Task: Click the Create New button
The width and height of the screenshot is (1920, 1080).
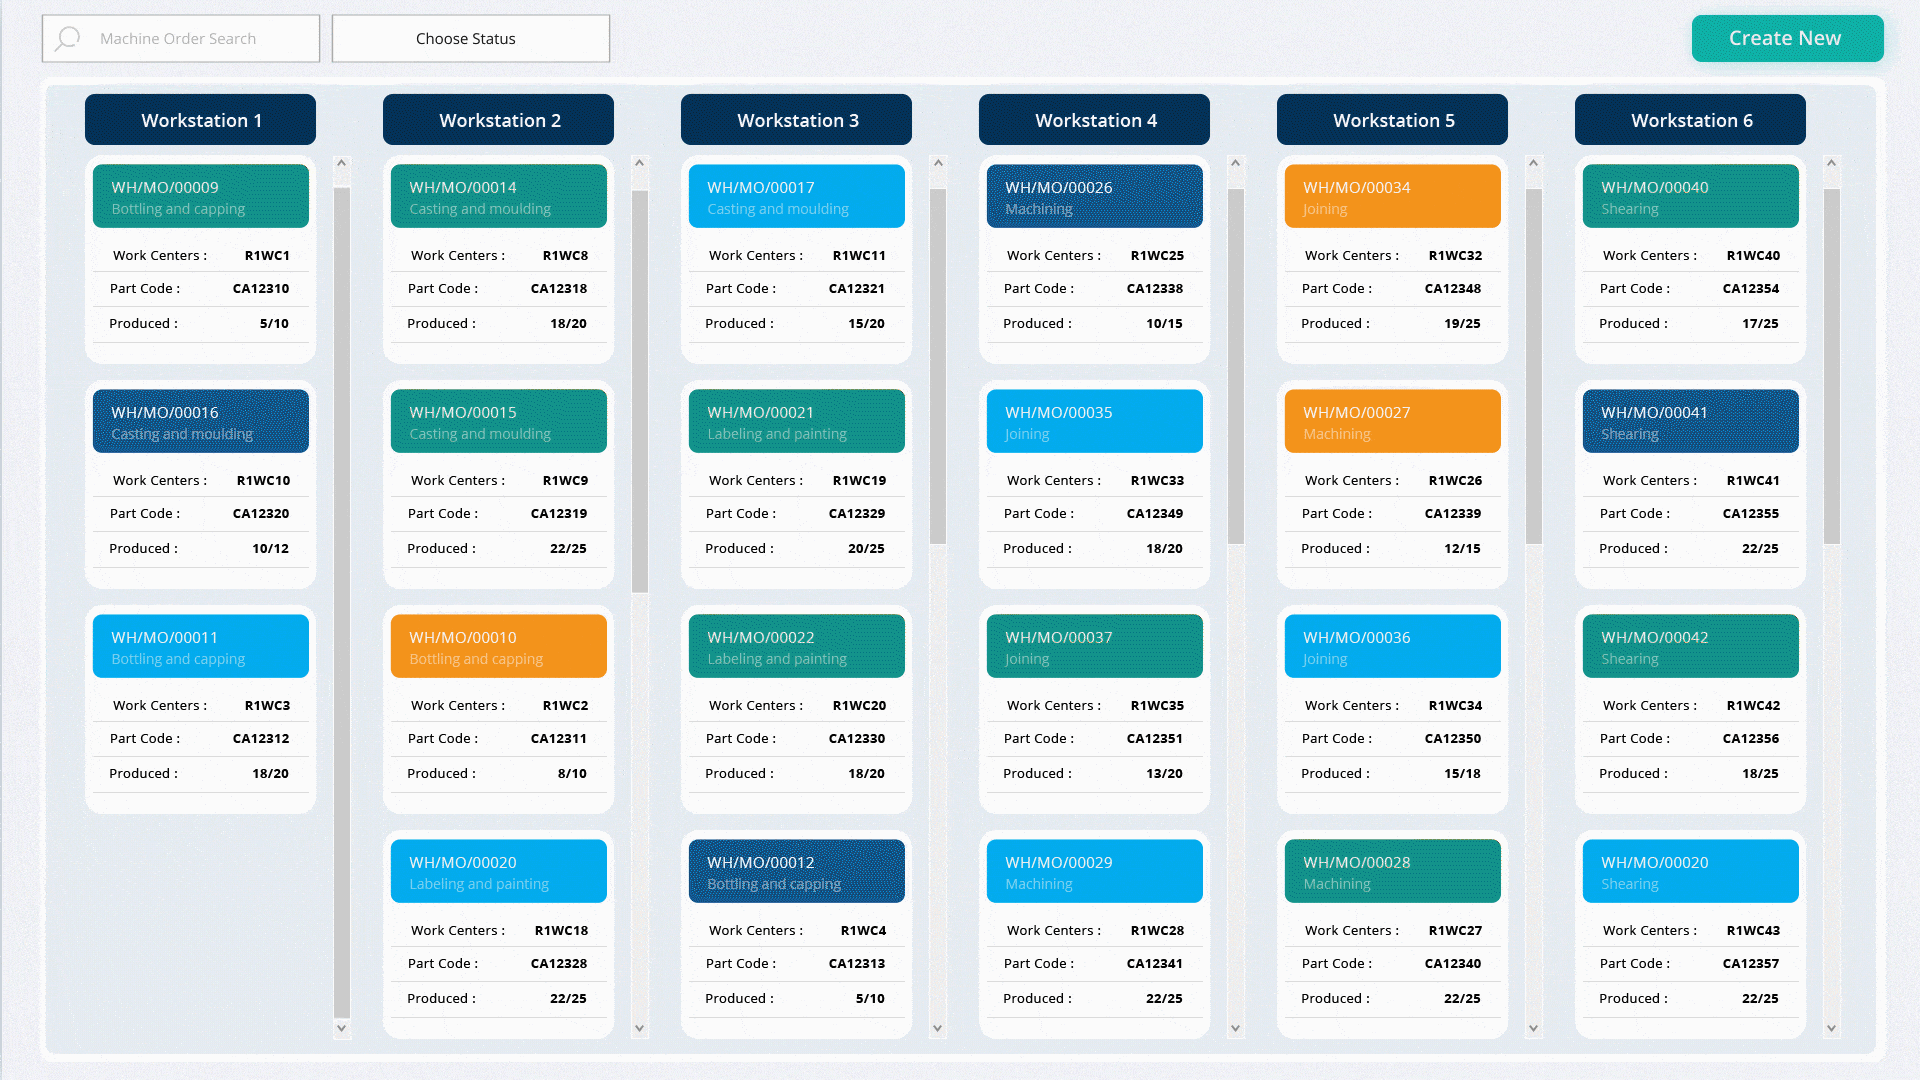Action: 1787,38
